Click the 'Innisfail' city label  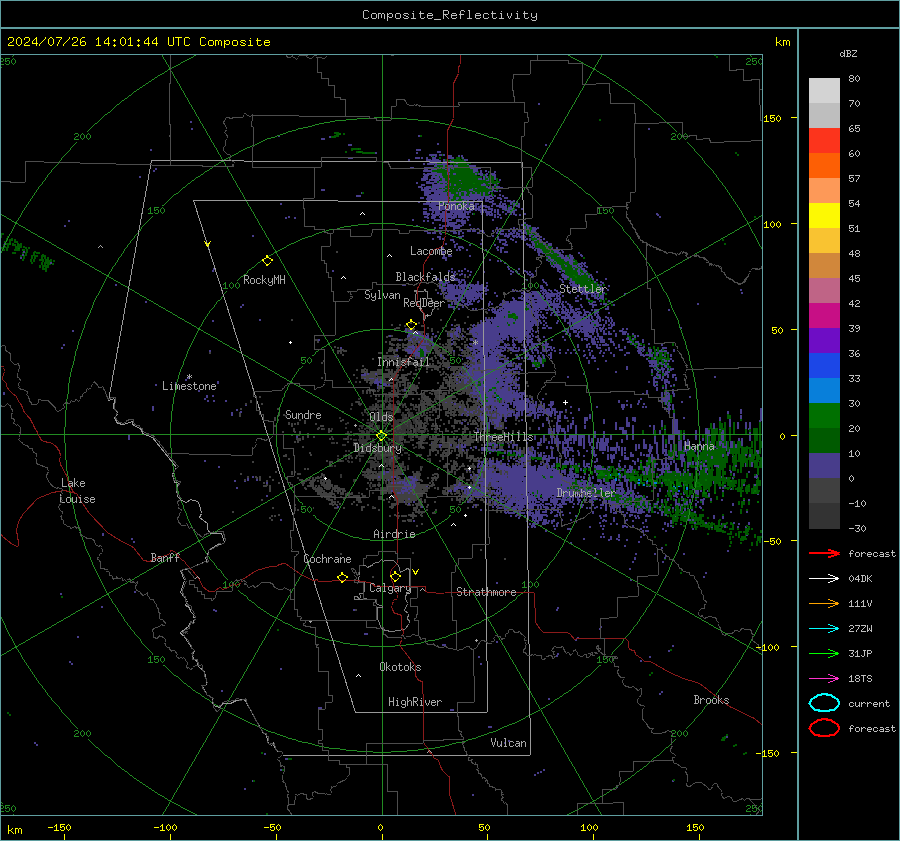404,362
